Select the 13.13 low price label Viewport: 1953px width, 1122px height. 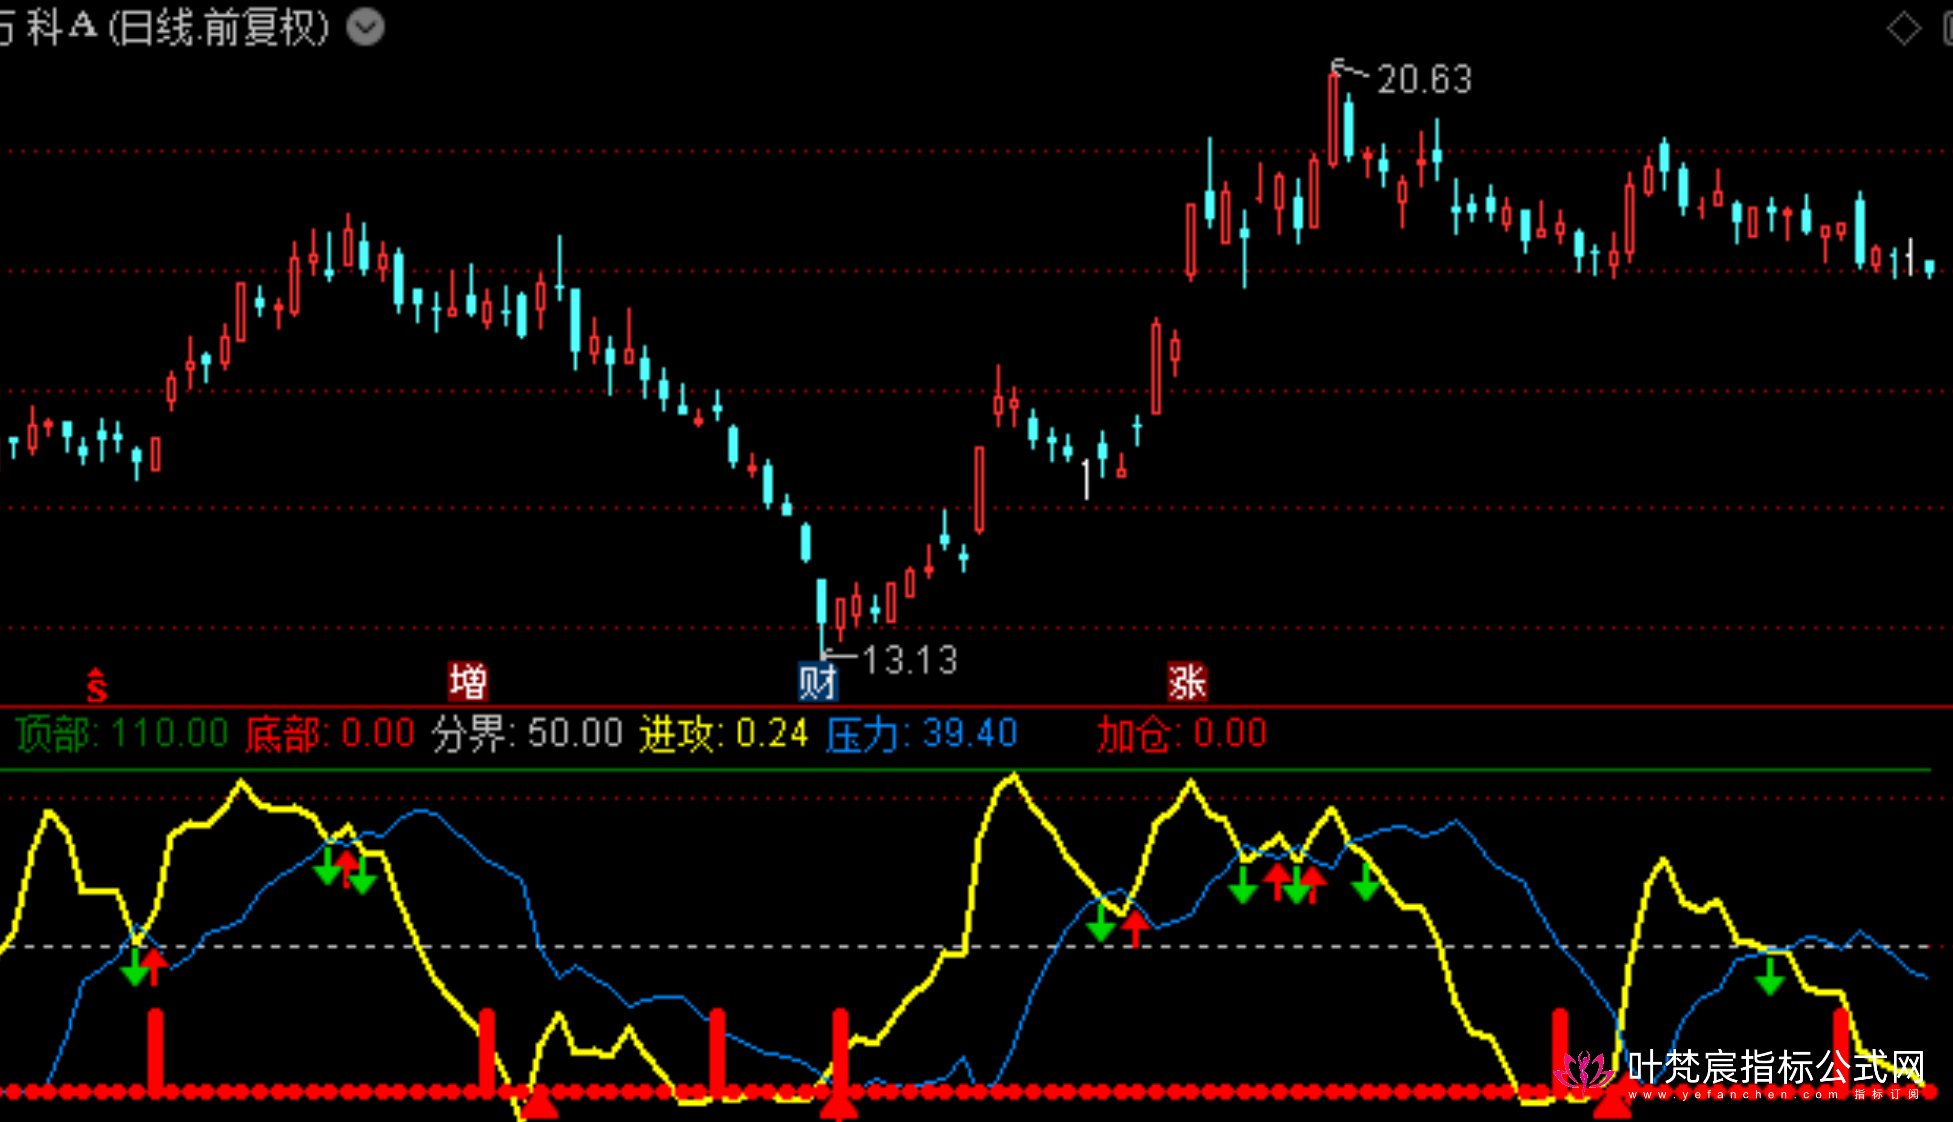(910, 660)
